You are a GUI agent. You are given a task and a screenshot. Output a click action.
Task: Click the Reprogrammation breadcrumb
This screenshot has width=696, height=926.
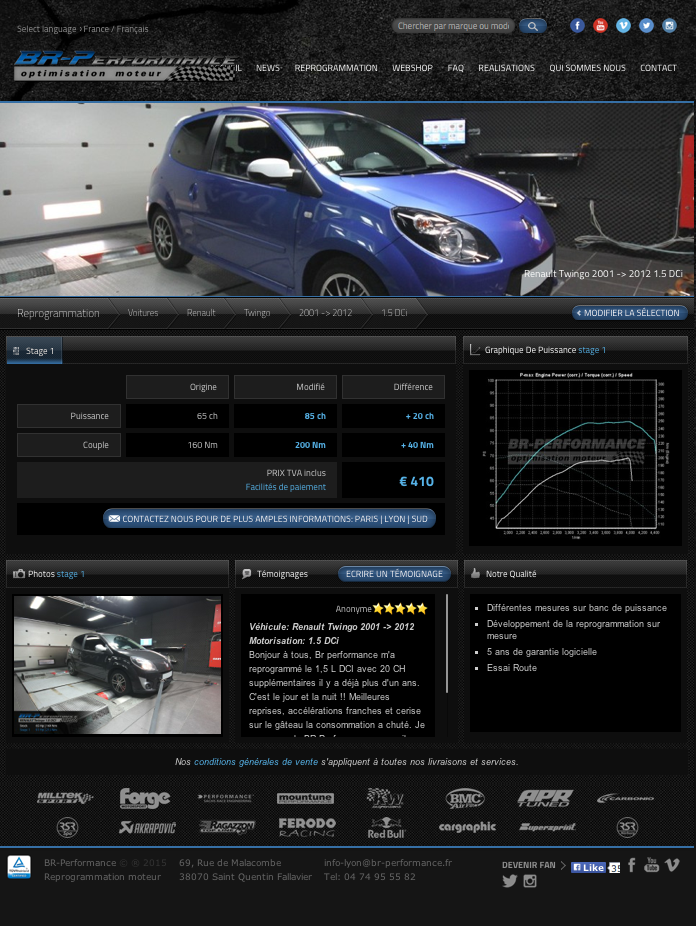(58, 313)
